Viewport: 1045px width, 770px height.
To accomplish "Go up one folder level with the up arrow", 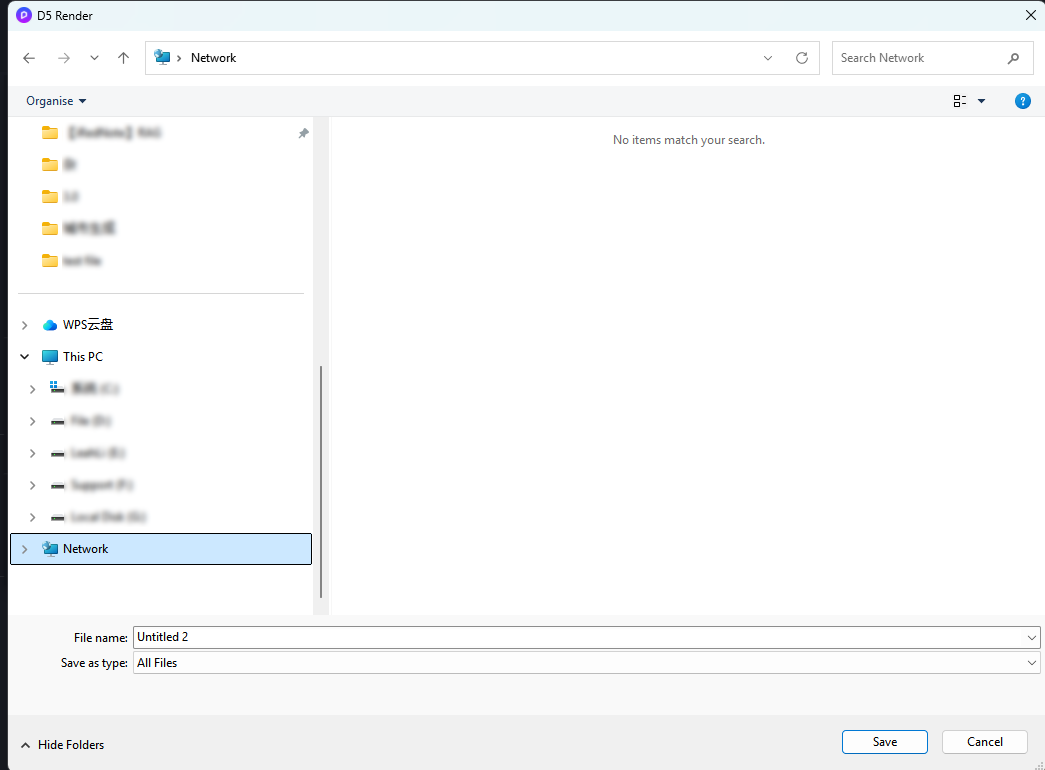I will [124, 58].
